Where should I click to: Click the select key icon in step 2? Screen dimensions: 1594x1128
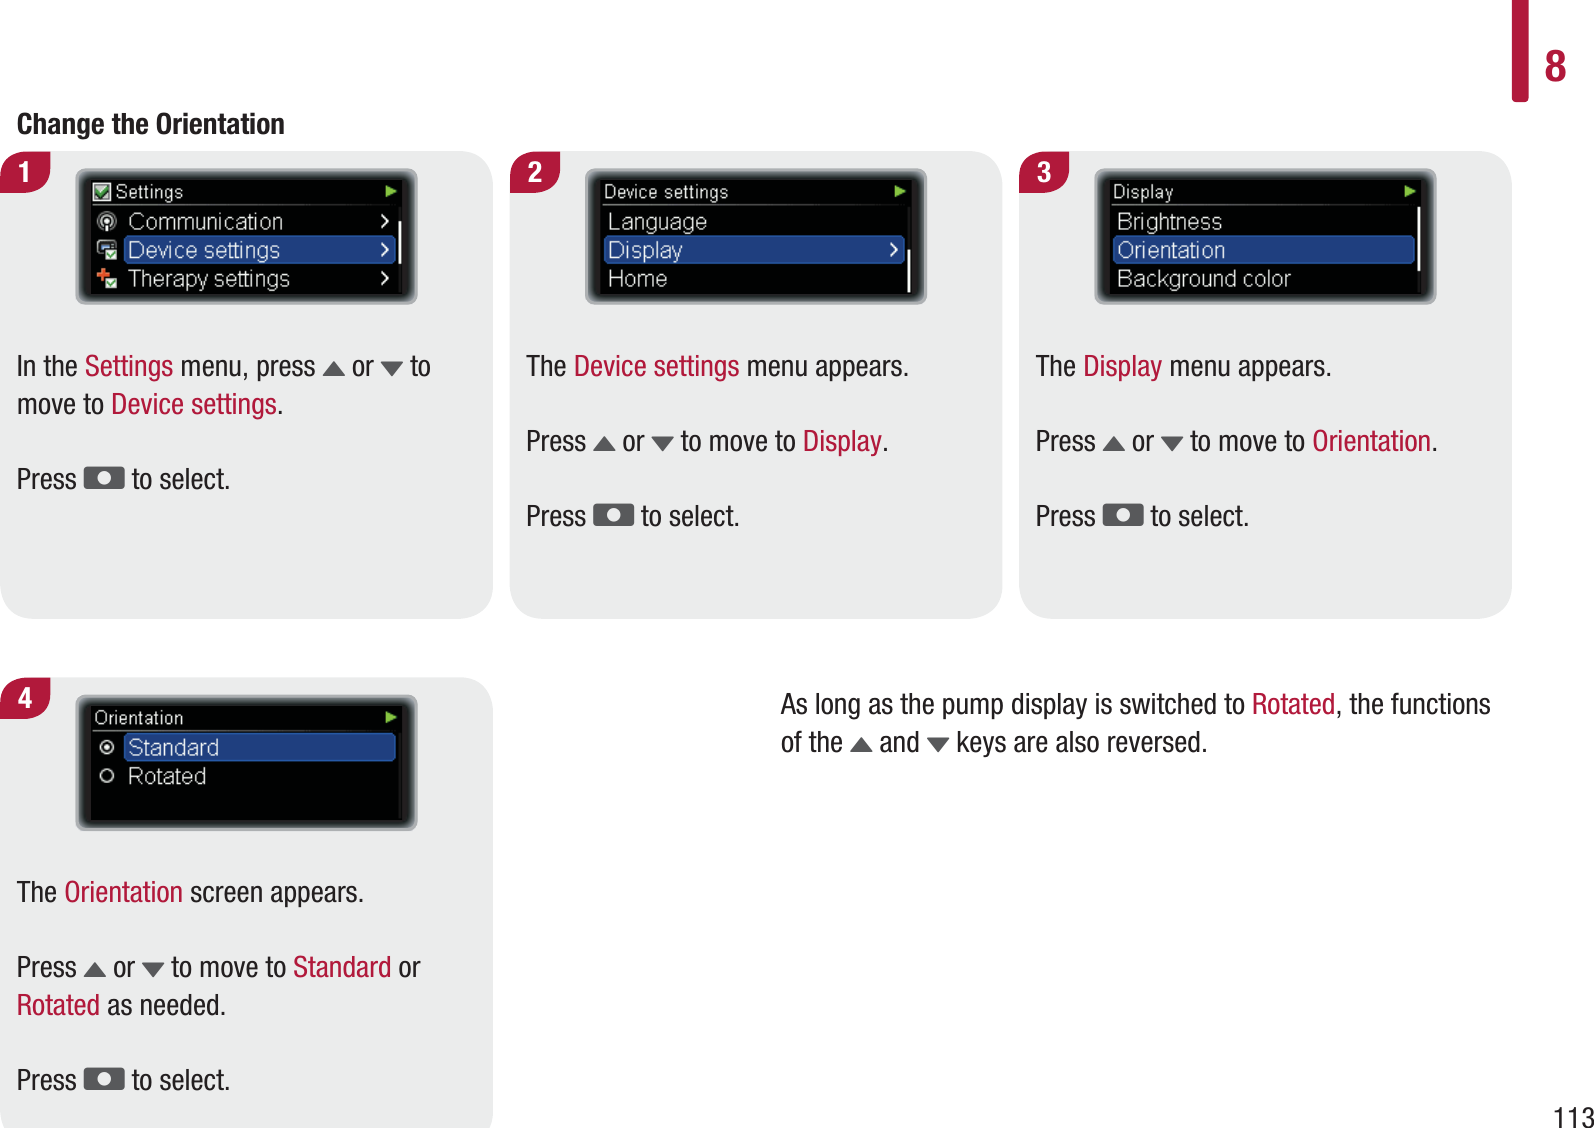[x=613, y=516]
